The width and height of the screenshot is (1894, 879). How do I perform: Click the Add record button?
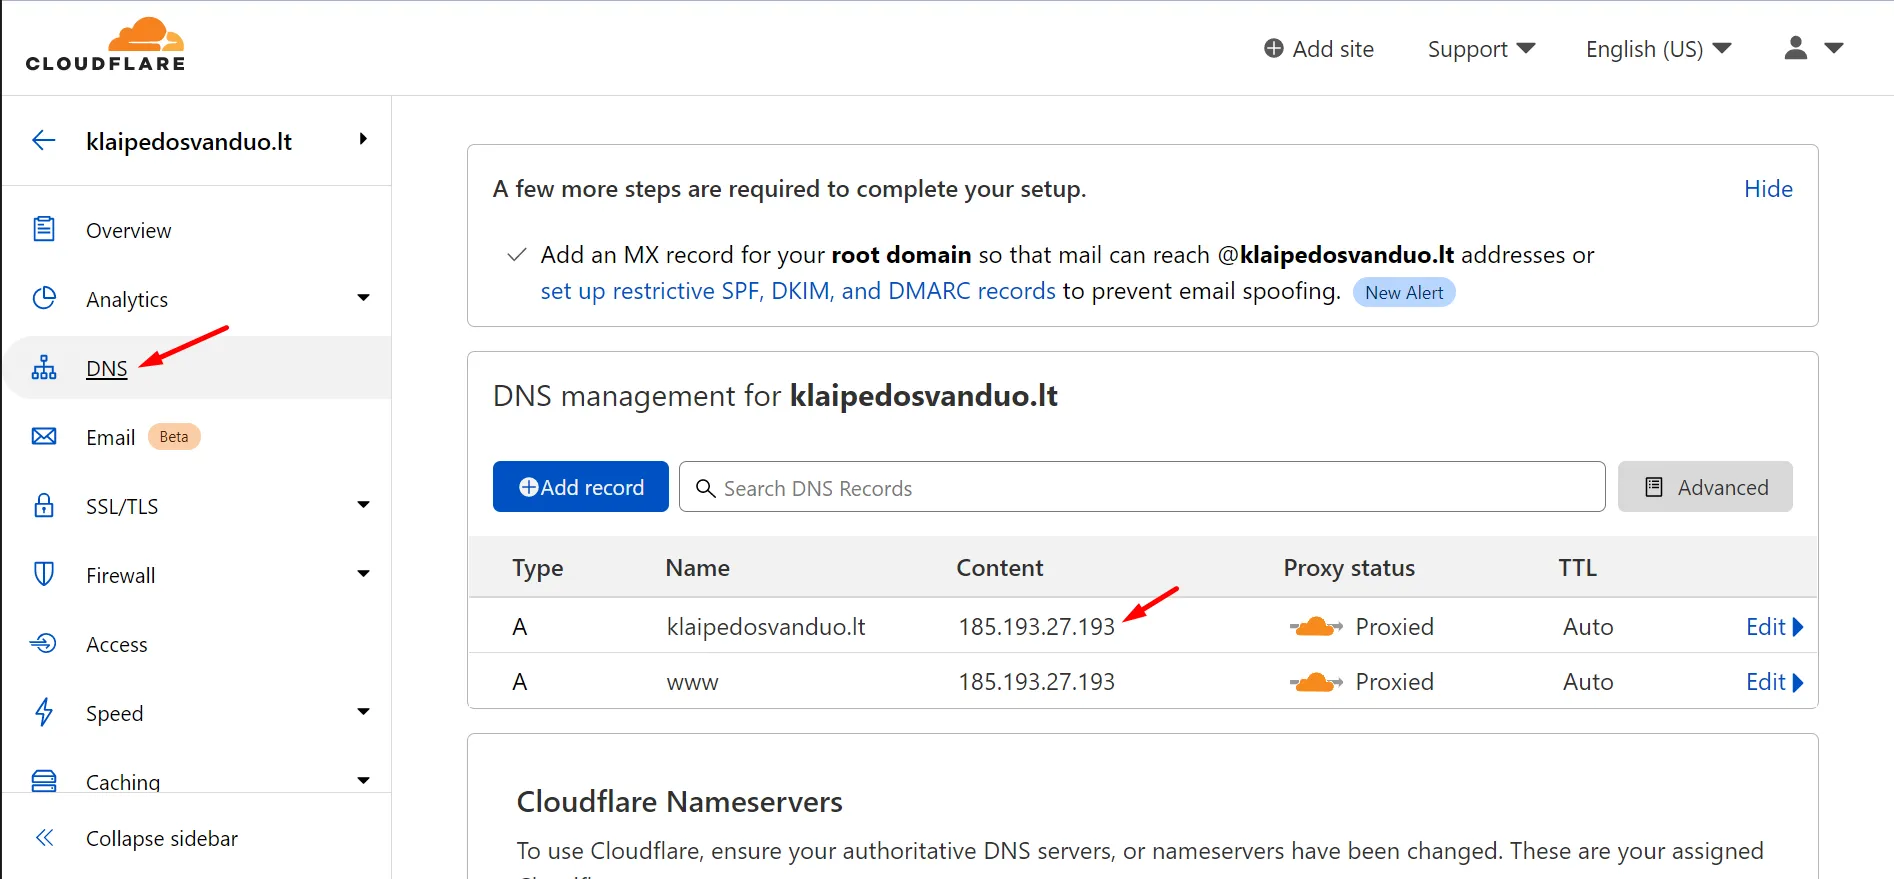tap(581, 487)
